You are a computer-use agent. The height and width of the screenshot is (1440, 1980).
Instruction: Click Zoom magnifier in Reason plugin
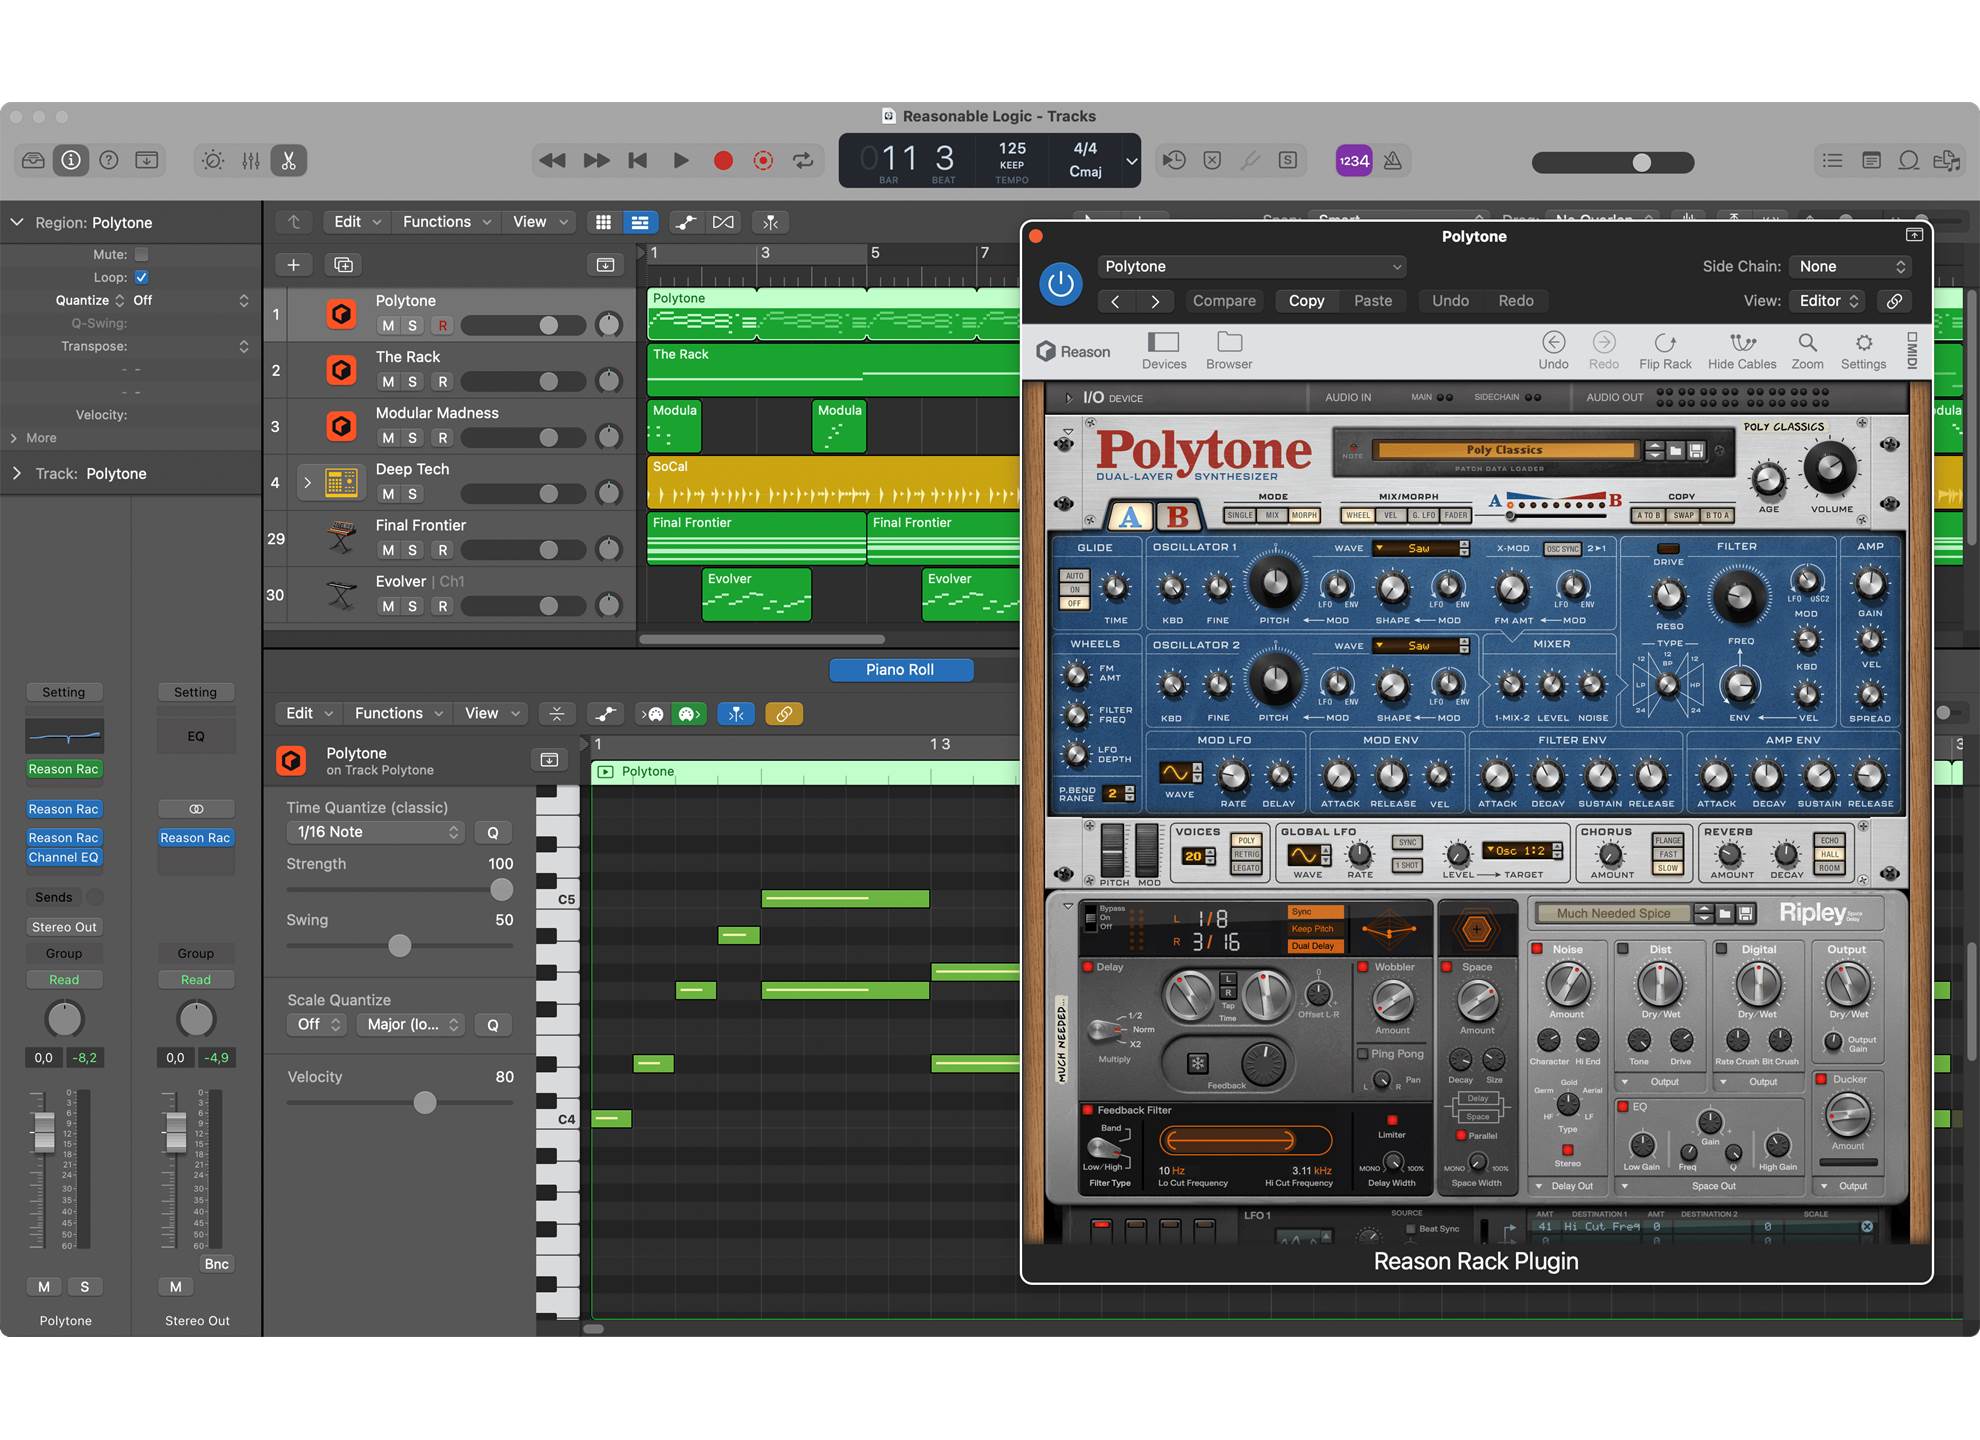pos(1807,350)
